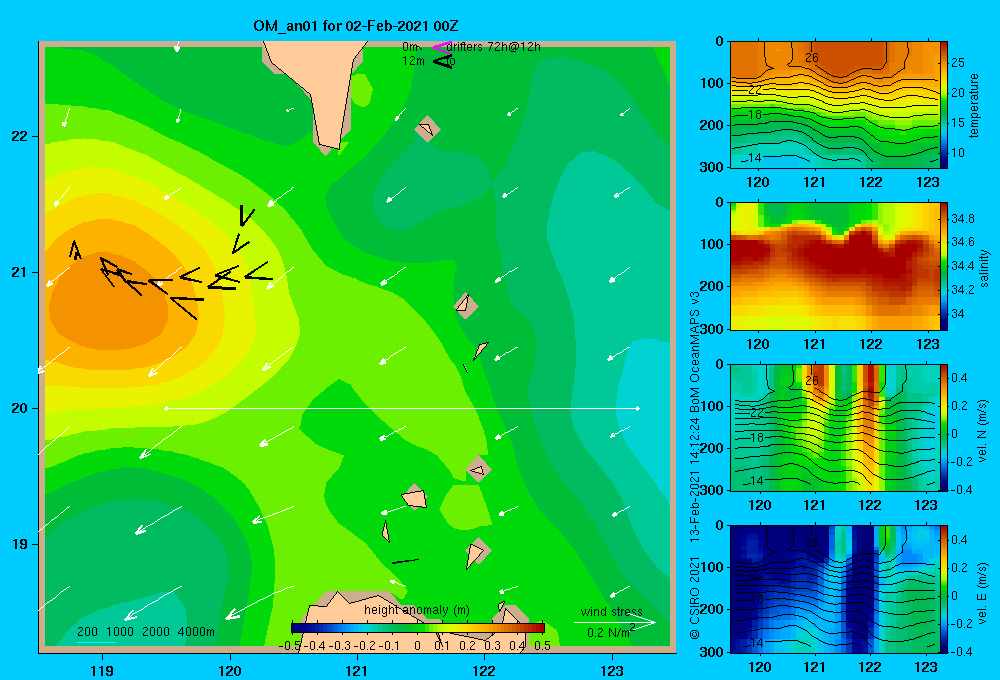Image resolution: width=1000 pixels, height=680 pixels.
Task: Click the vel. N (m/s) colorbar
Action: pos(944,427)
